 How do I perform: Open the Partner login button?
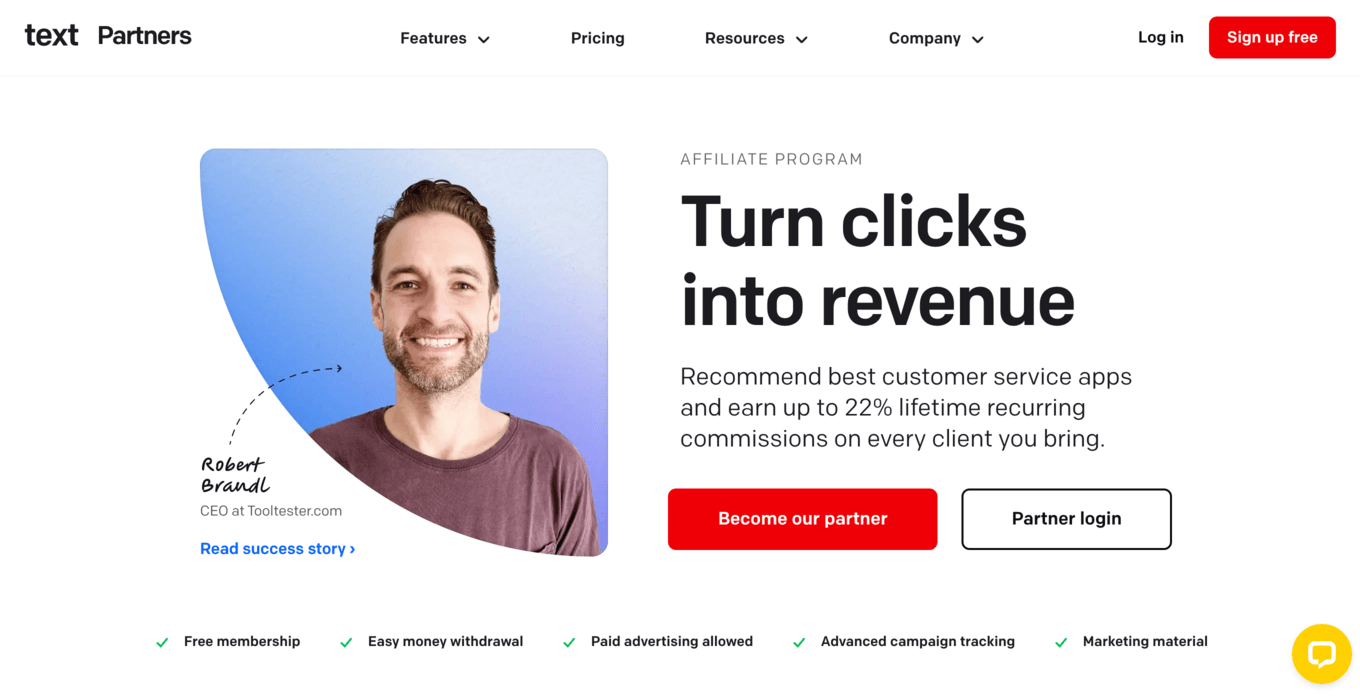(x=1067, y=519)
